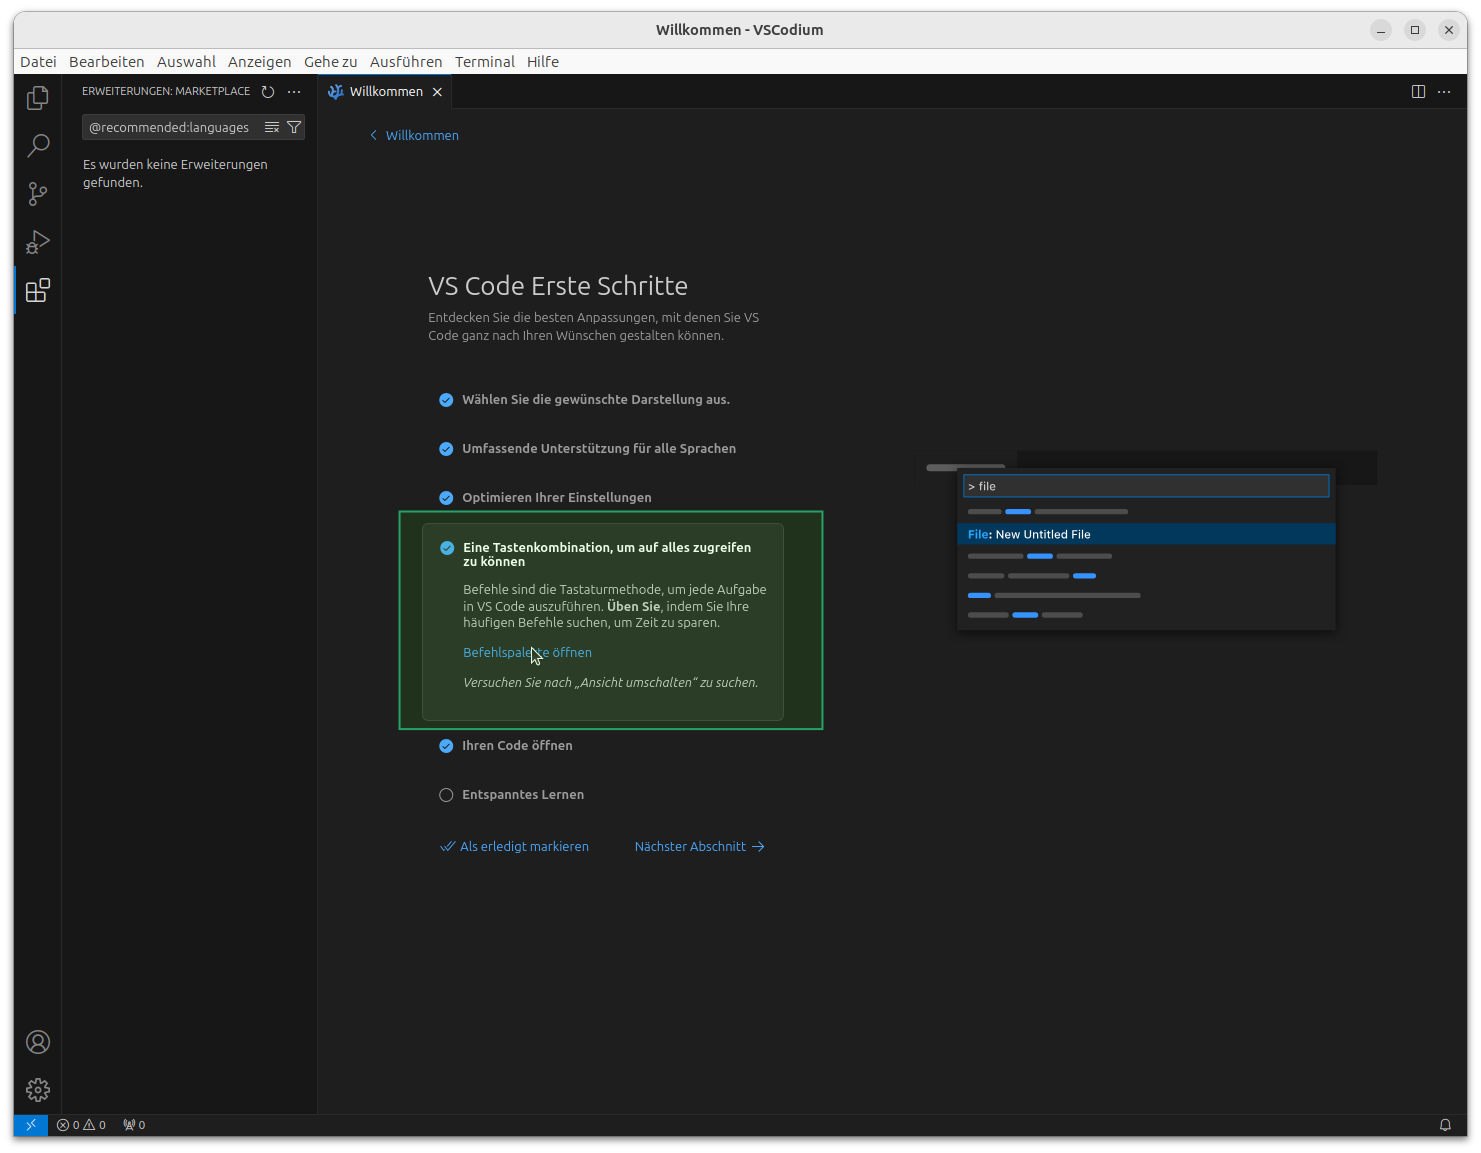This screenshot has width=1481, height=1153.
Task: Toggle checkmark for 'Ihren Code öffnen'
Action: pyautogui.click(x=446, y=746)
